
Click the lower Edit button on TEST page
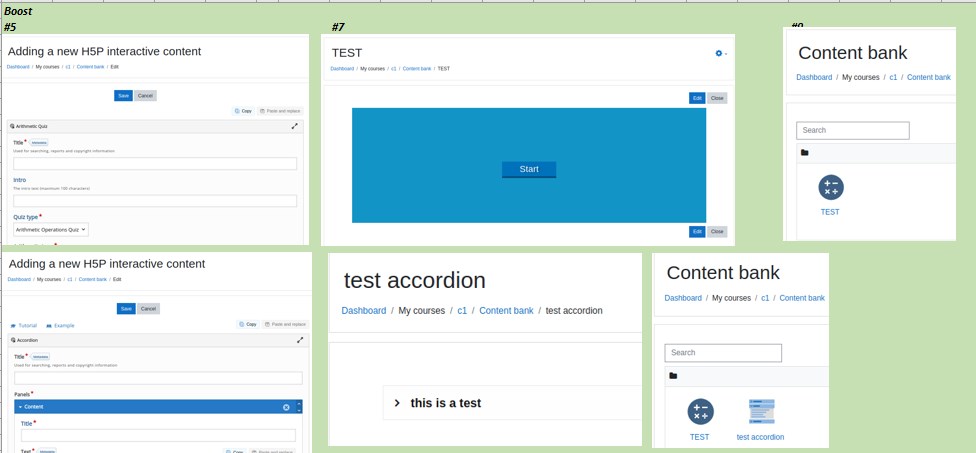697,231
